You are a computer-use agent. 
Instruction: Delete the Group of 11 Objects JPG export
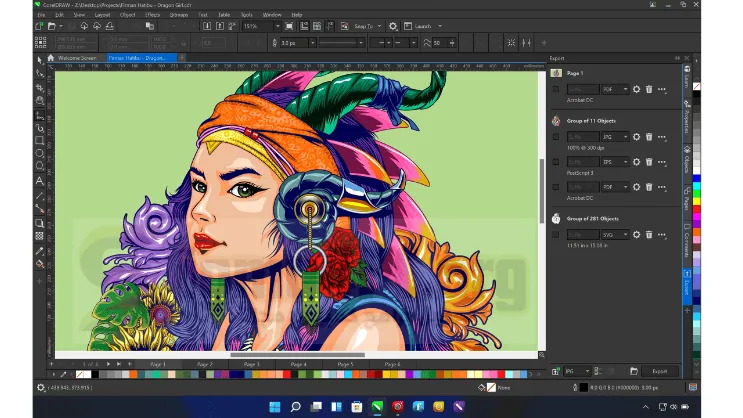coord(648,135)
